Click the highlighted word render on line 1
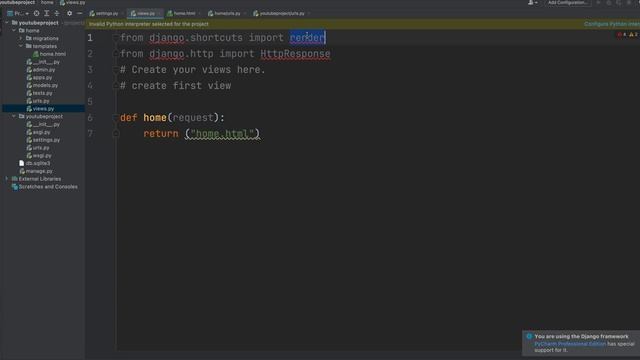 click(307, 38)
